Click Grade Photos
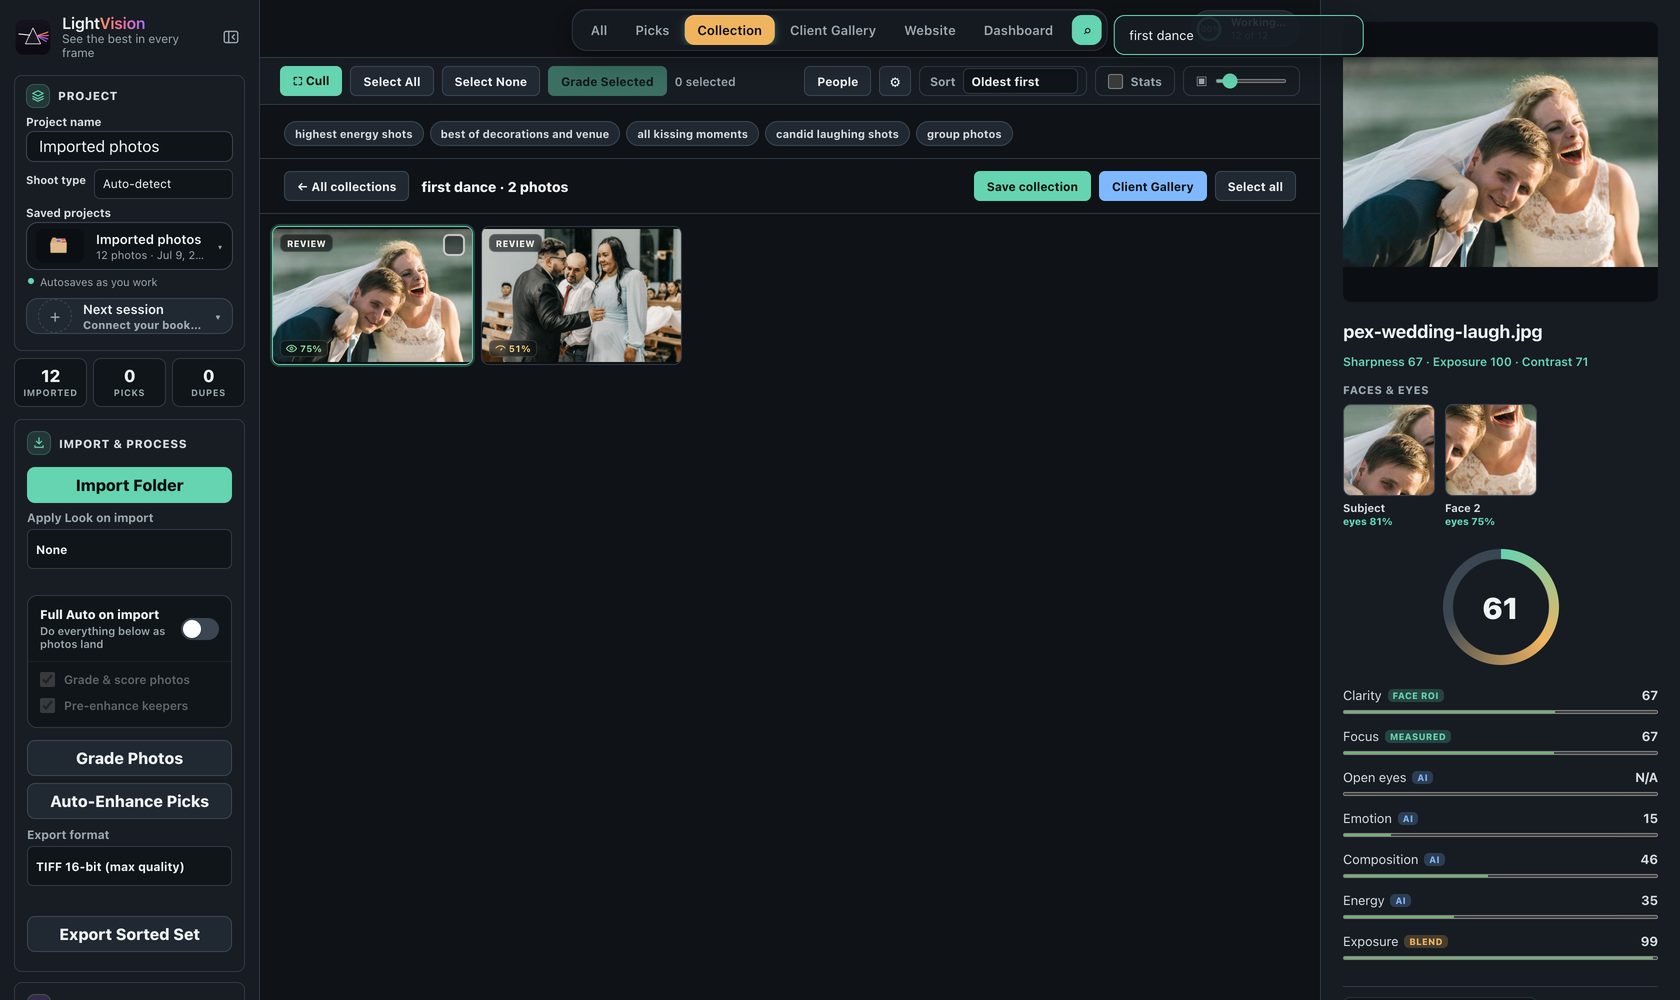Viewport: 1680px width, 1000px height. [129, 758]
